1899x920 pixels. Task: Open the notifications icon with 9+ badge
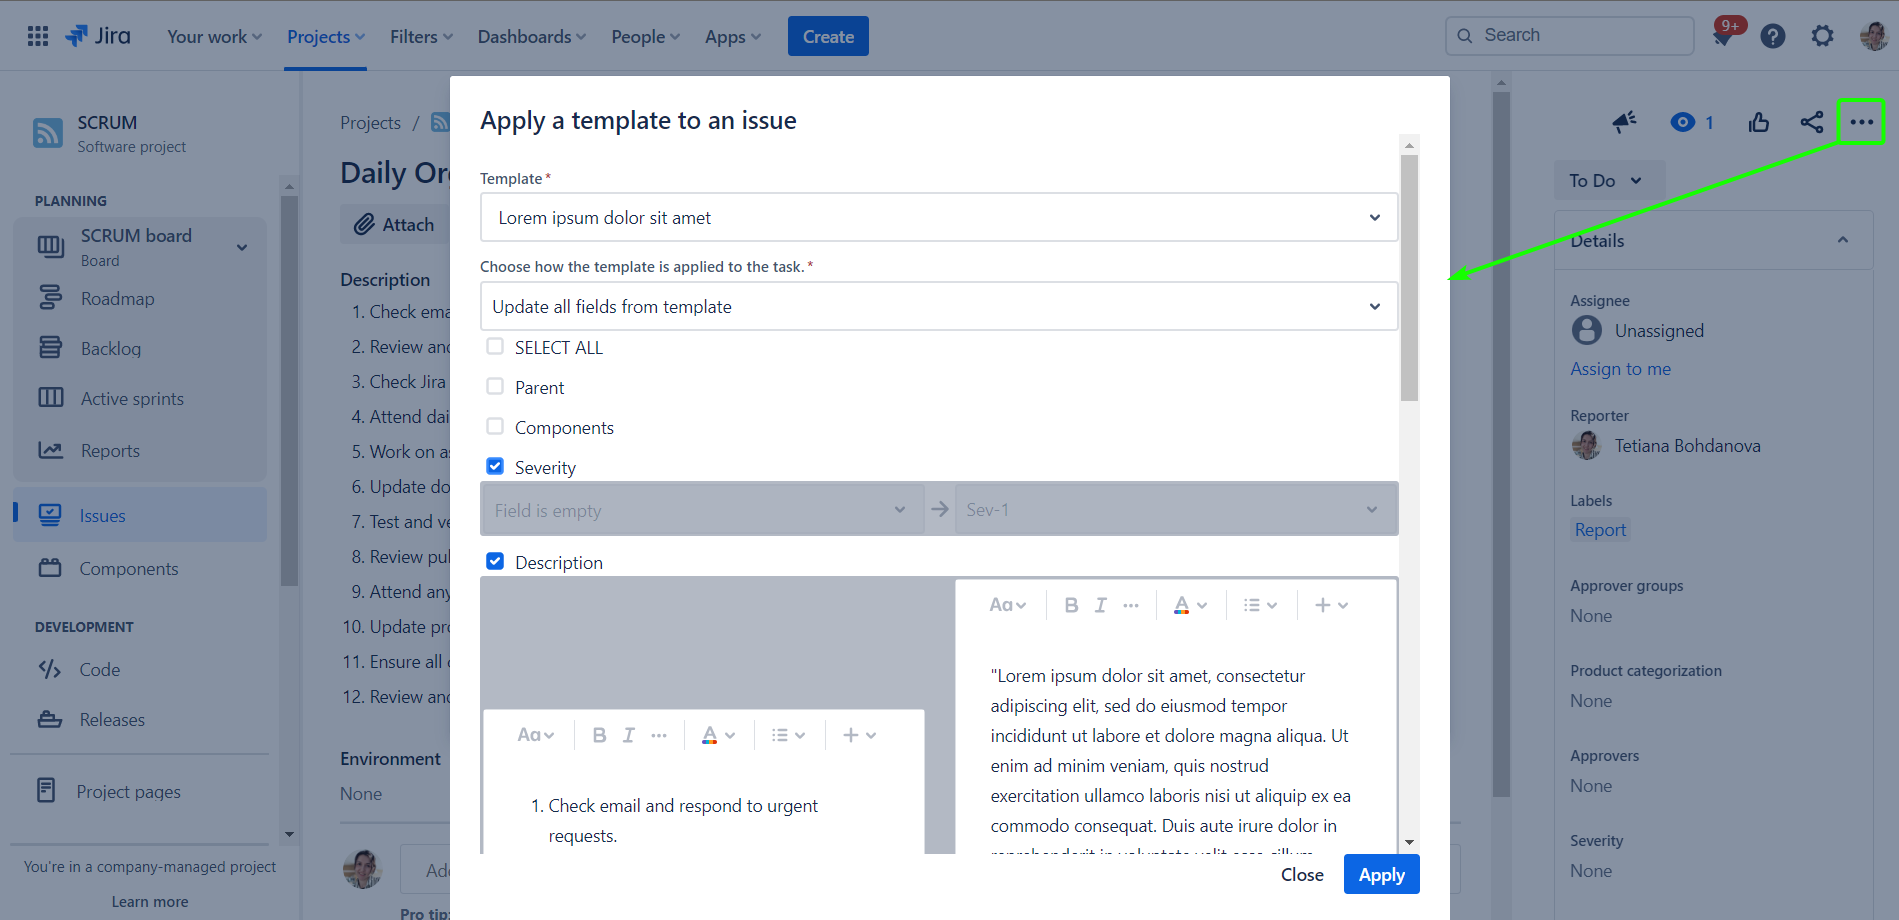(1723, 36)
